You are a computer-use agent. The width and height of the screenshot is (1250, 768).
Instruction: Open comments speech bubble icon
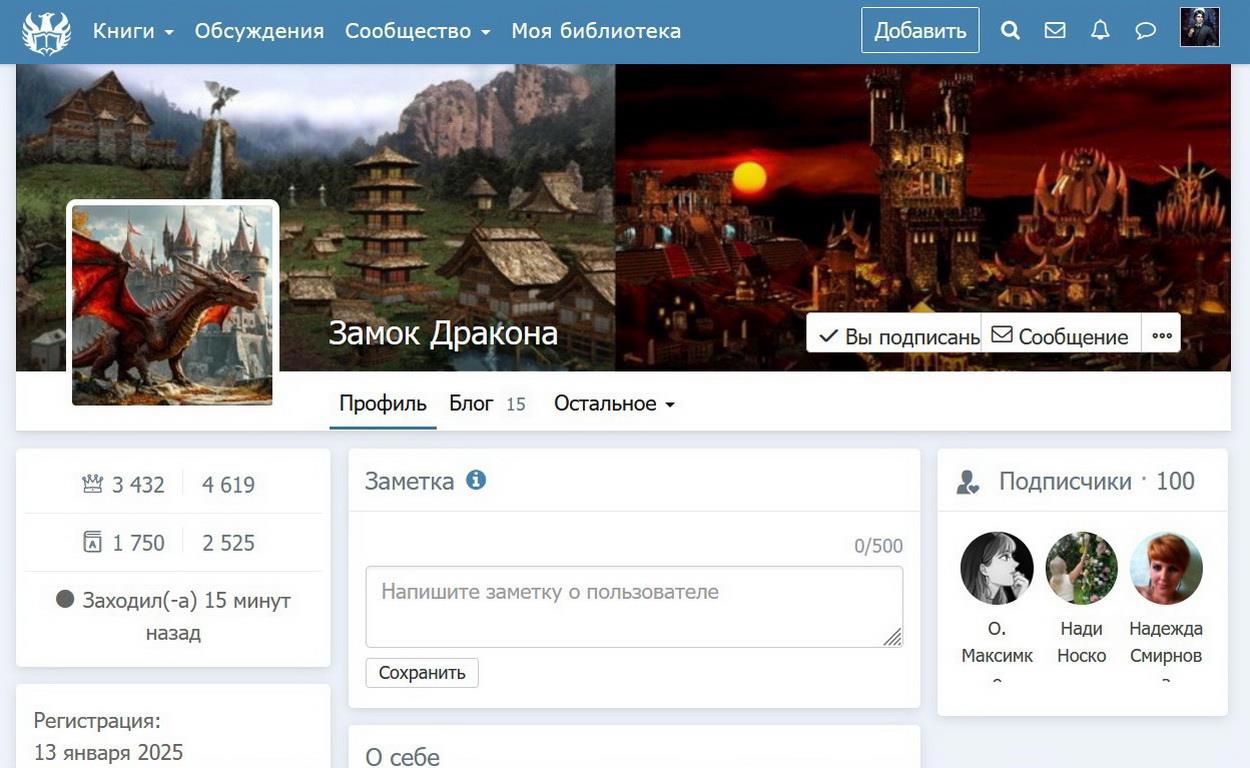pos(1146,31)
